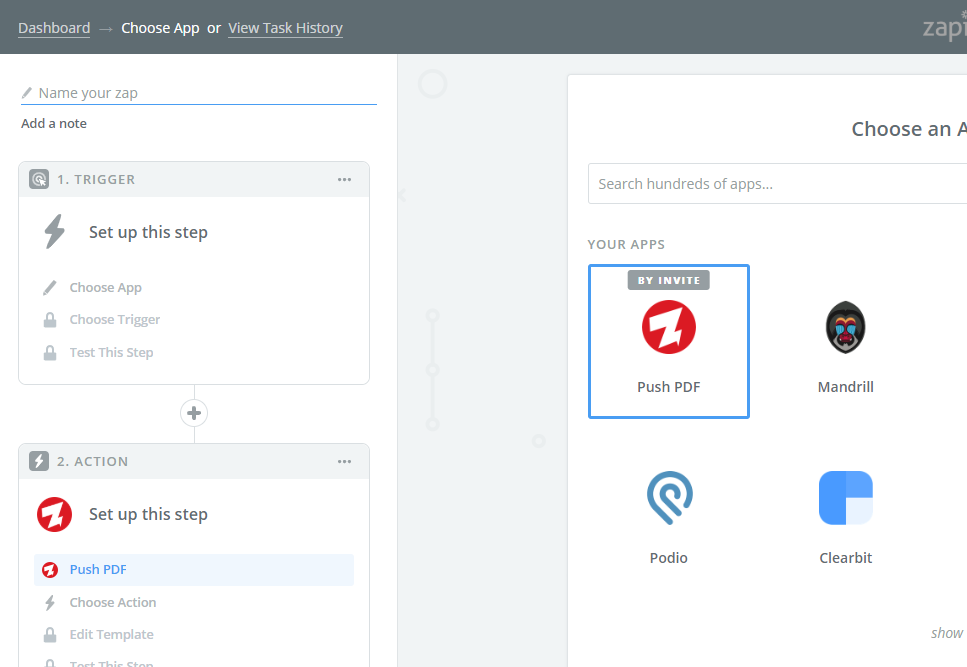The width and height of the screenshot is (967, 667).
Task: Select Edit Template item
Action: point(112,634)
